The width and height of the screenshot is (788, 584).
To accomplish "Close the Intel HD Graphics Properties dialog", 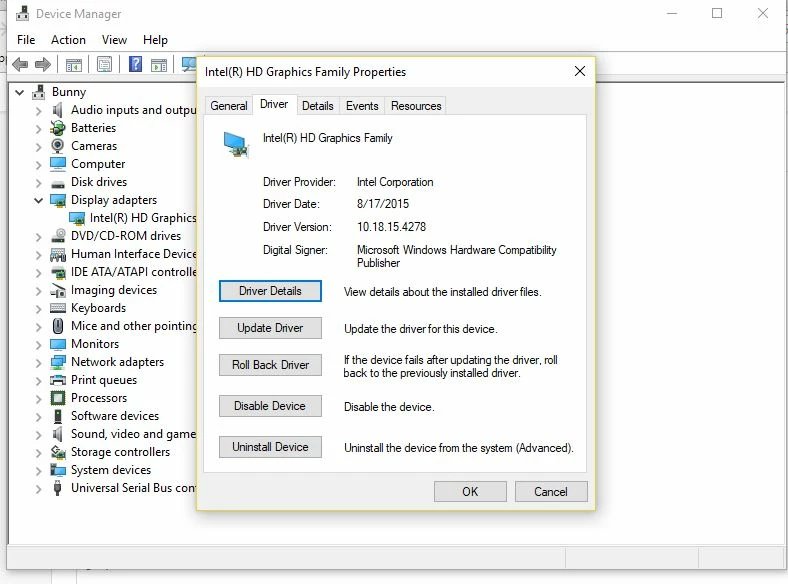I will 580,71.
